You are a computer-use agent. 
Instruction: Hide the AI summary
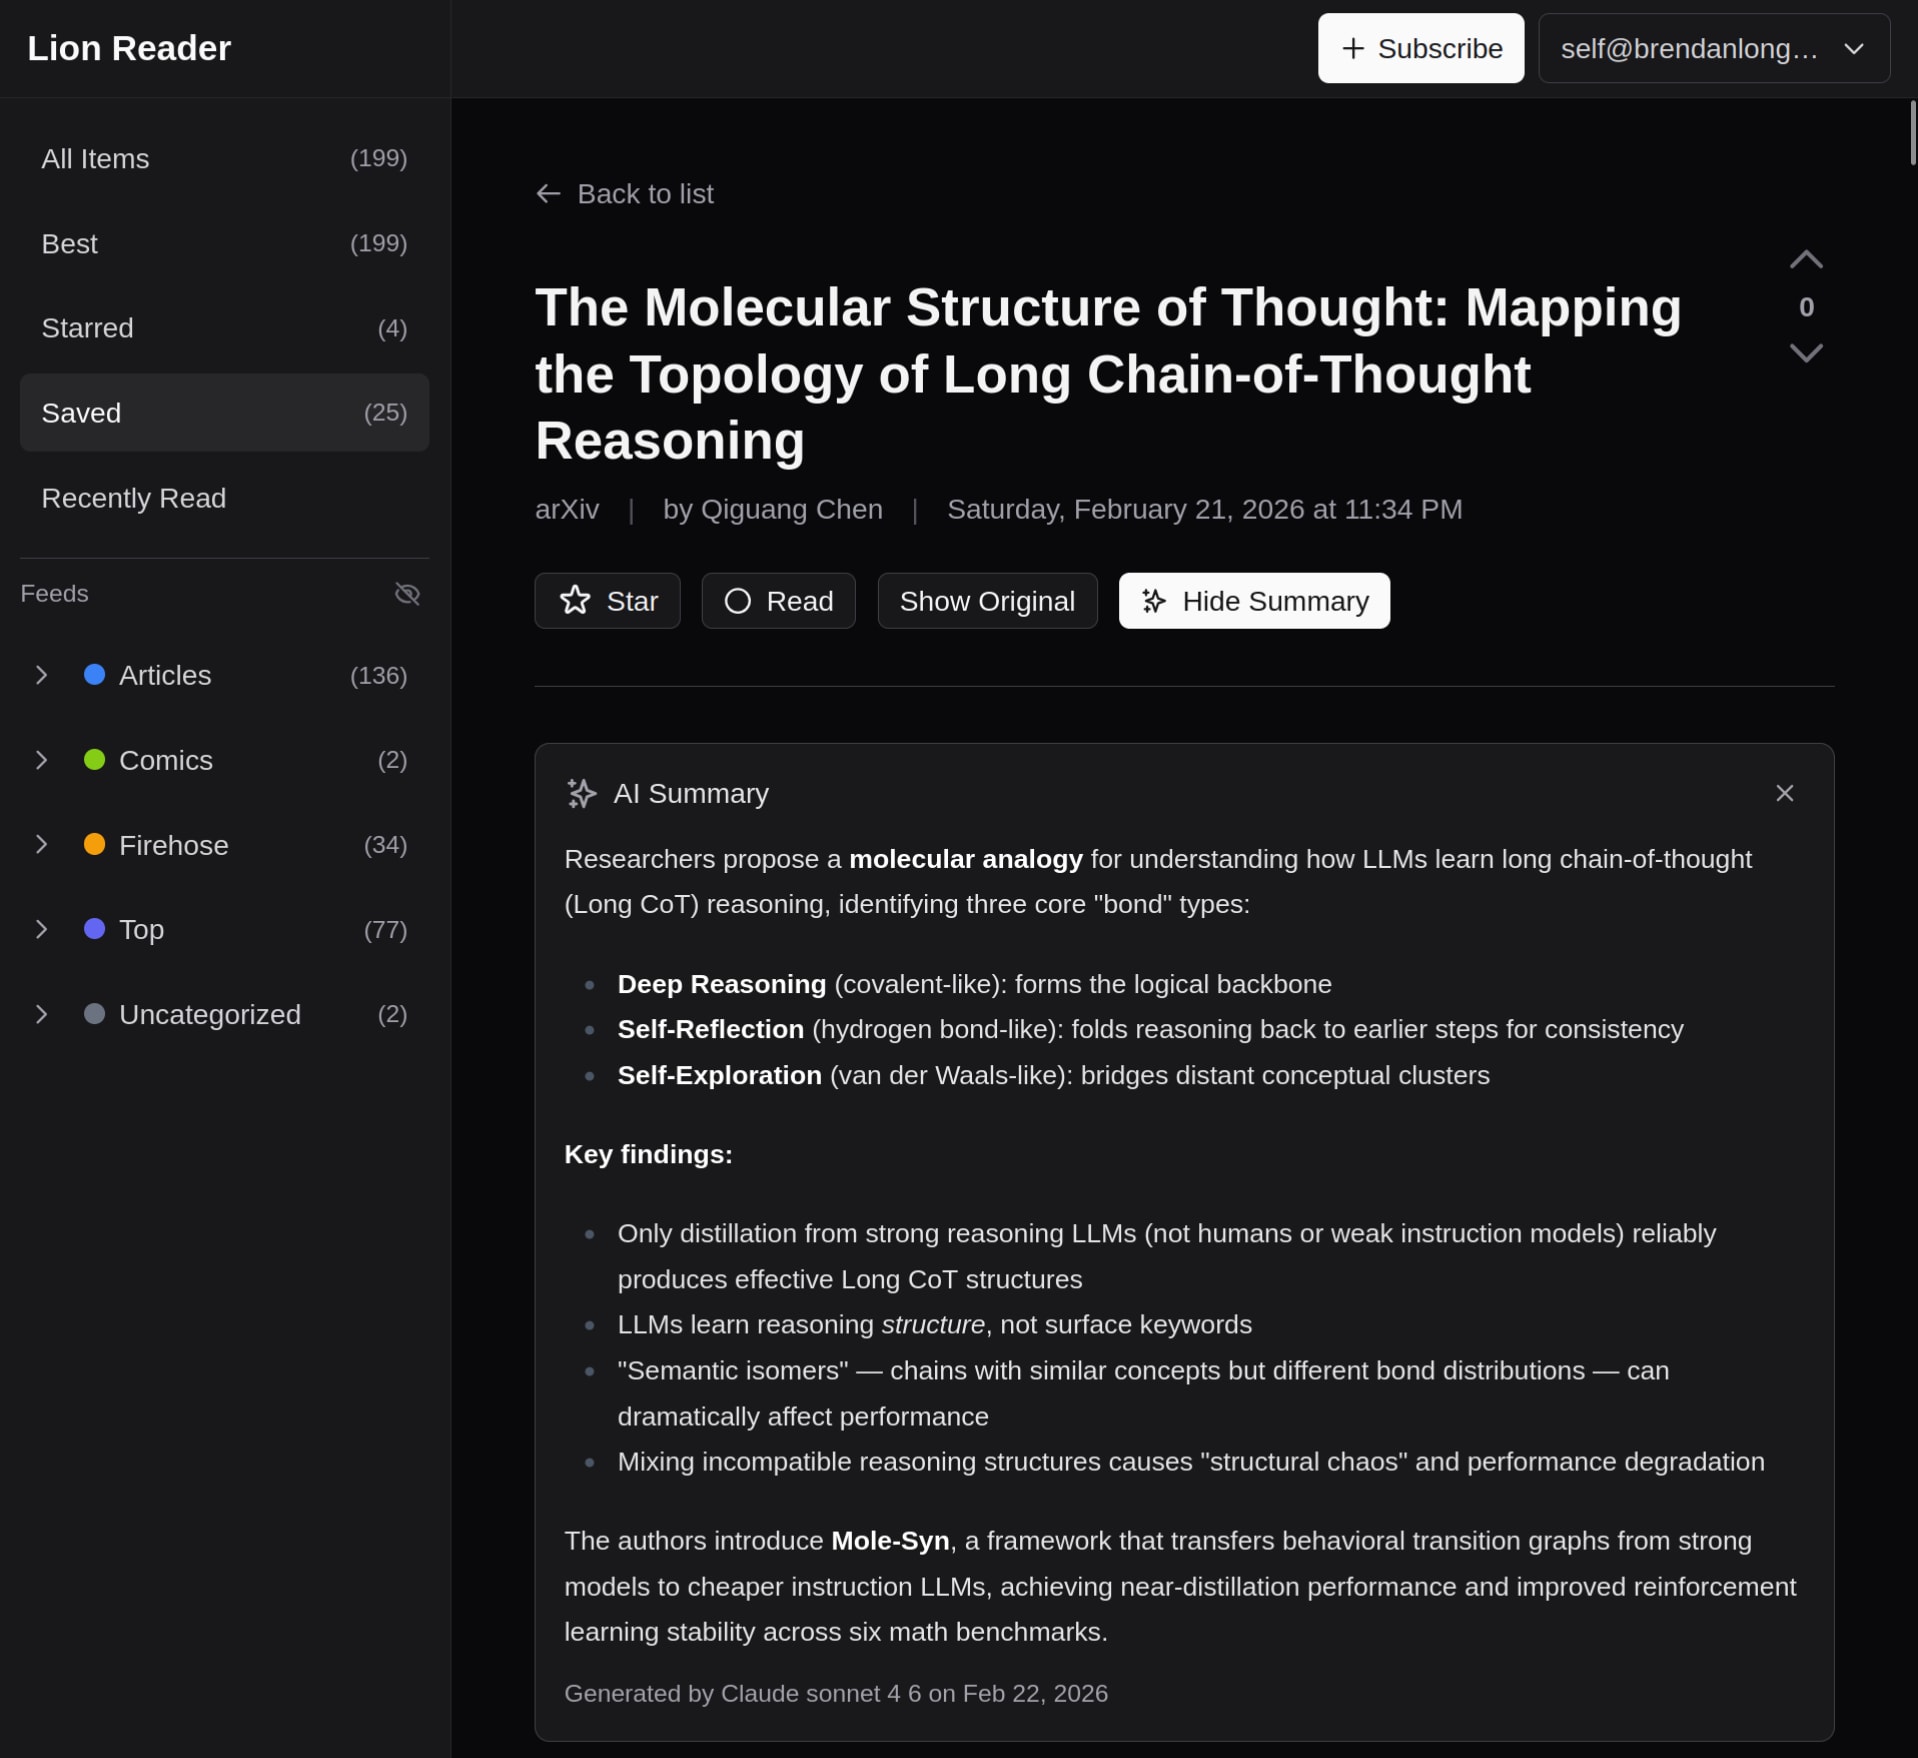tap(1253, 601)
